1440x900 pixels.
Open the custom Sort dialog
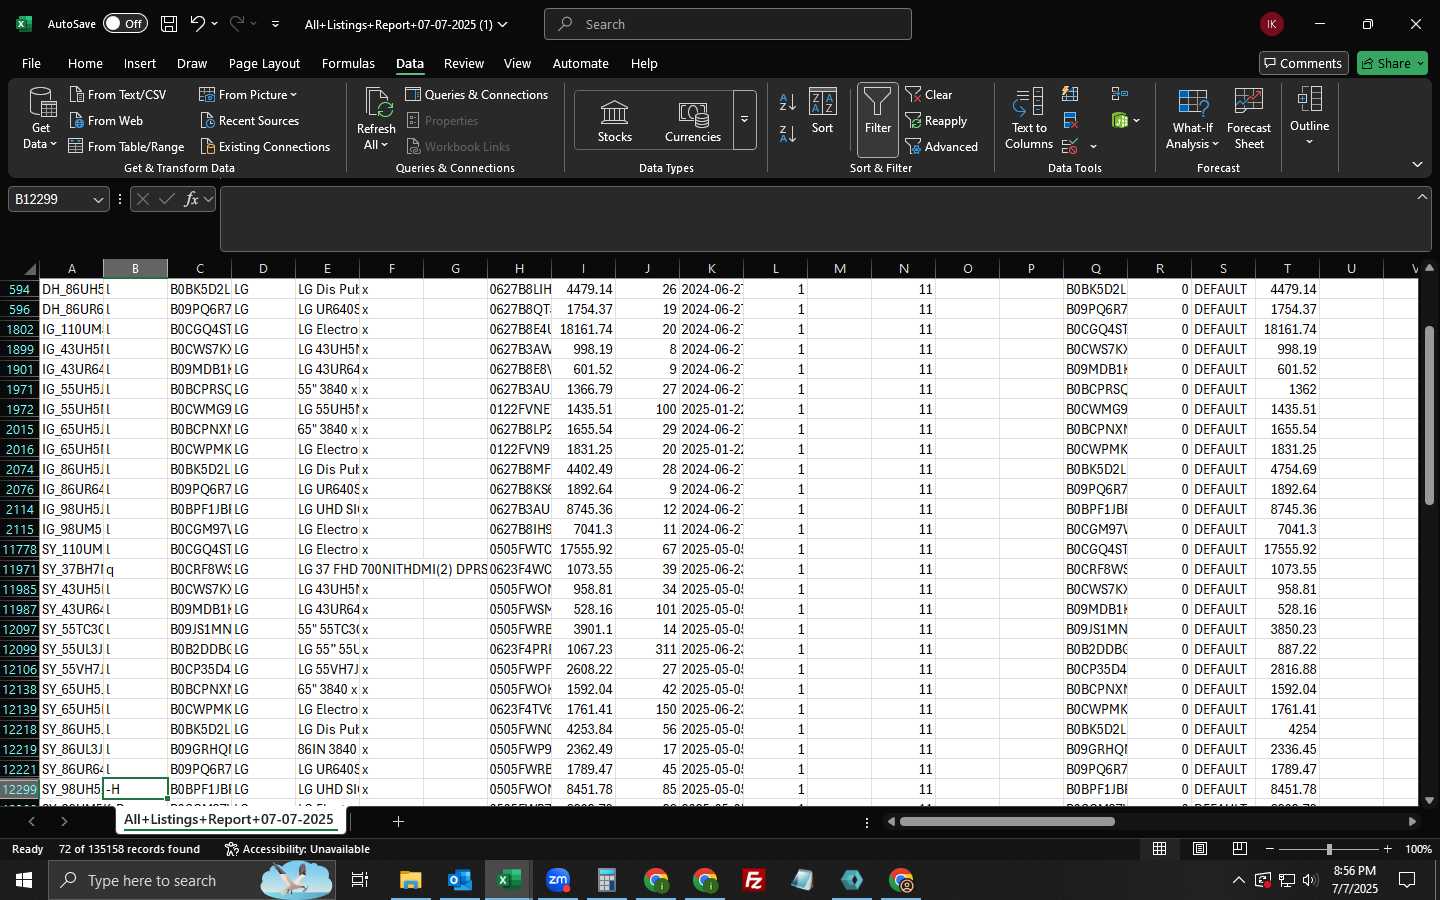coord(822,111)
